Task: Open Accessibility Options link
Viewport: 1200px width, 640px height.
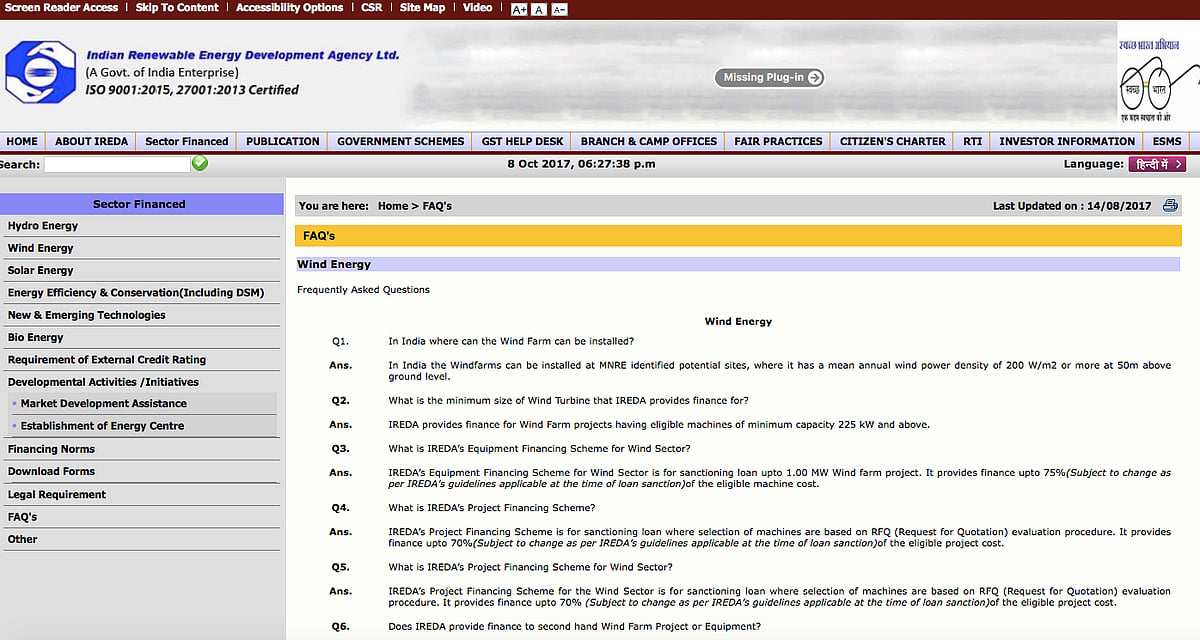Action: 290,8
